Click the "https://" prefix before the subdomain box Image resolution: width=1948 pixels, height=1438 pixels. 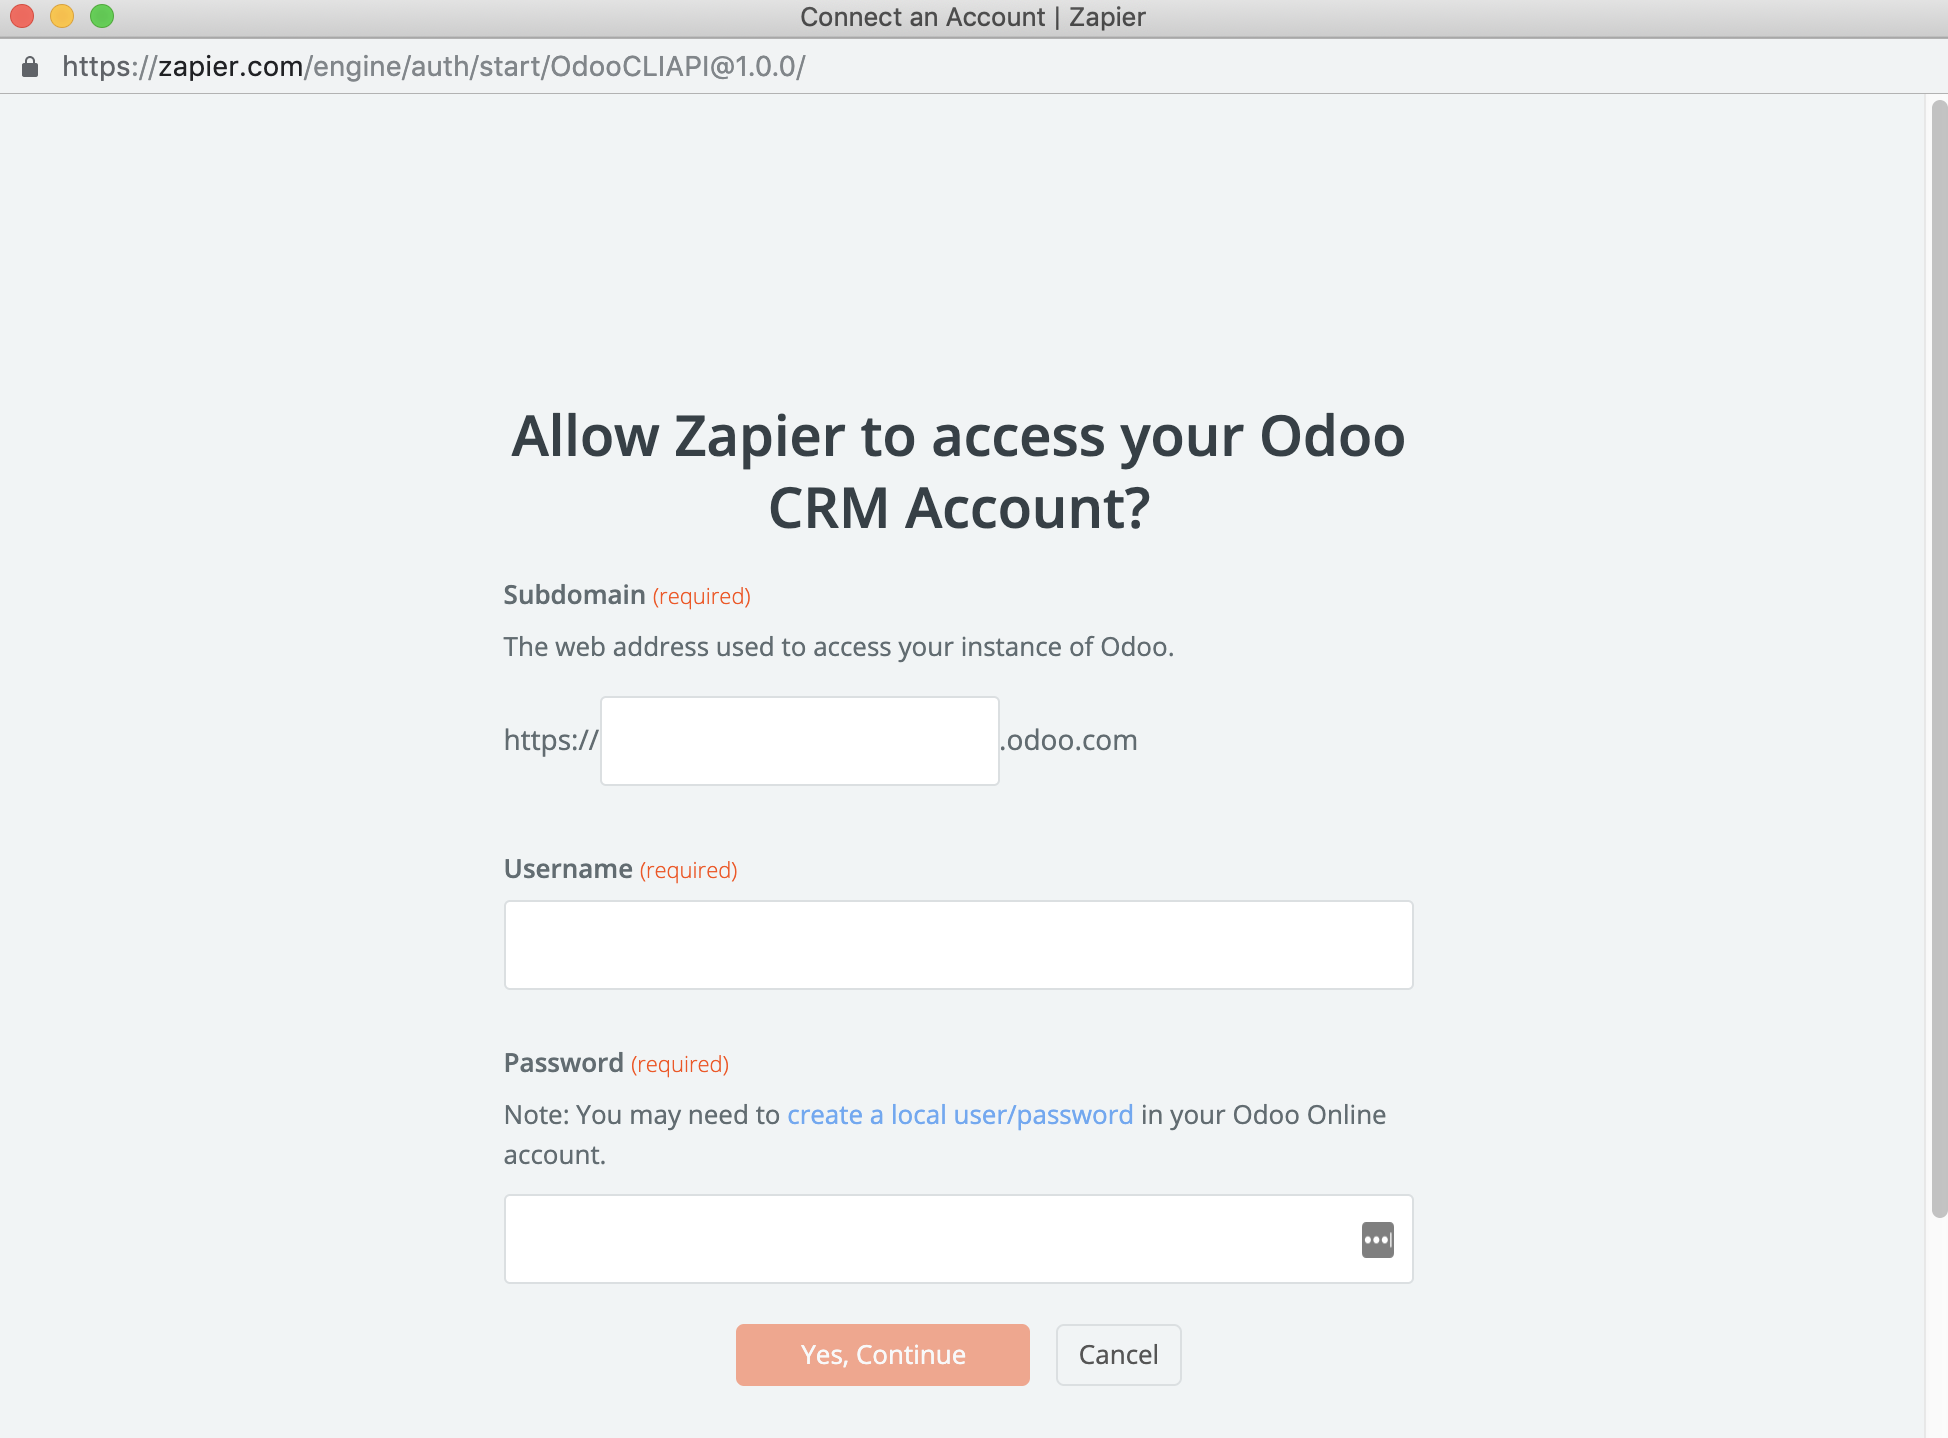click(x=551, y=741)
